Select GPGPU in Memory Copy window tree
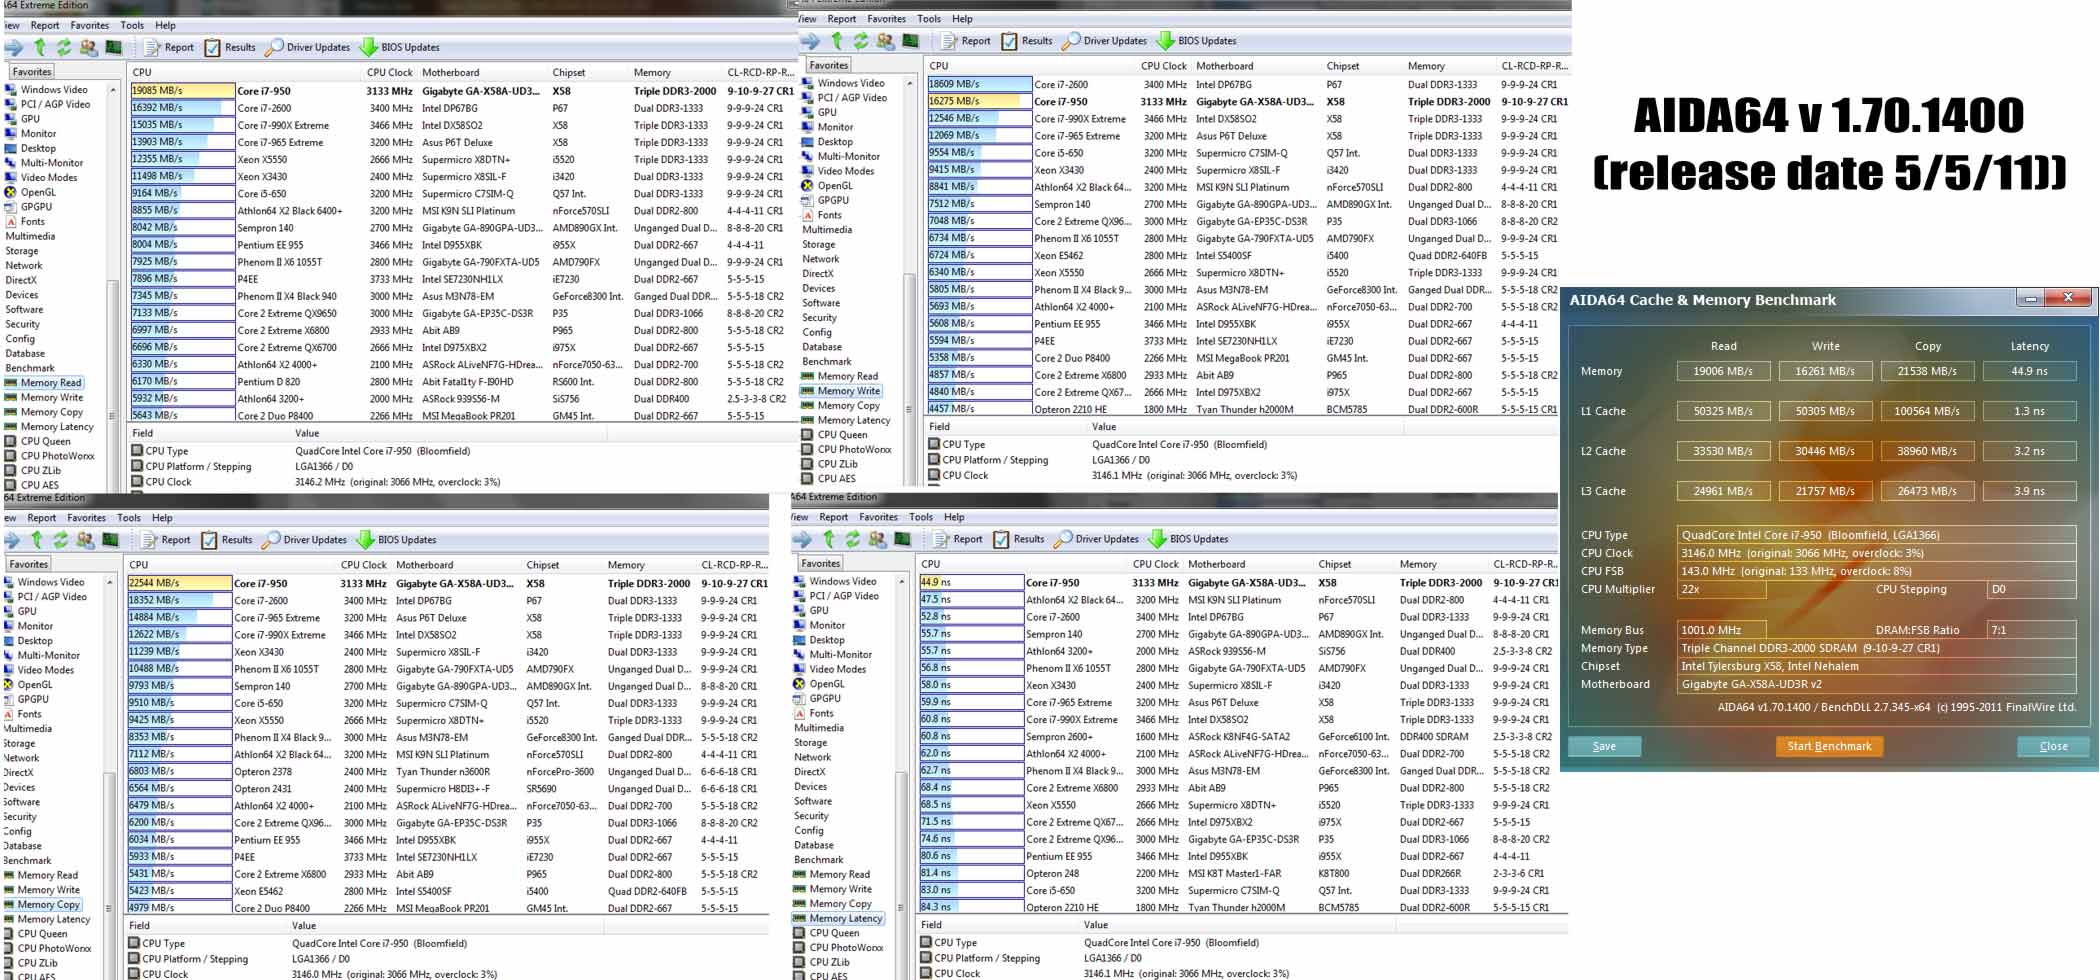2100x980 pixels. [x=33, y=699]
